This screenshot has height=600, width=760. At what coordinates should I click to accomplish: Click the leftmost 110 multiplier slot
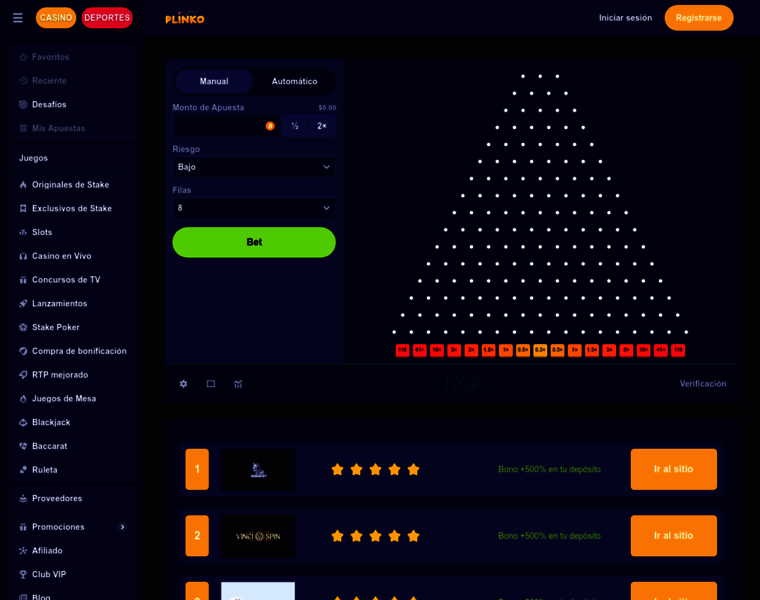click(x=402, y=350)
